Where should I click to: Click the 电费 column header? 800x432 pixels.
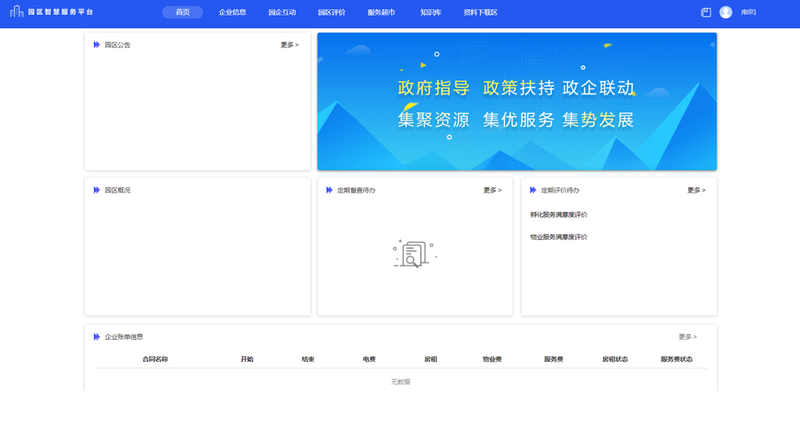point(369,359)
